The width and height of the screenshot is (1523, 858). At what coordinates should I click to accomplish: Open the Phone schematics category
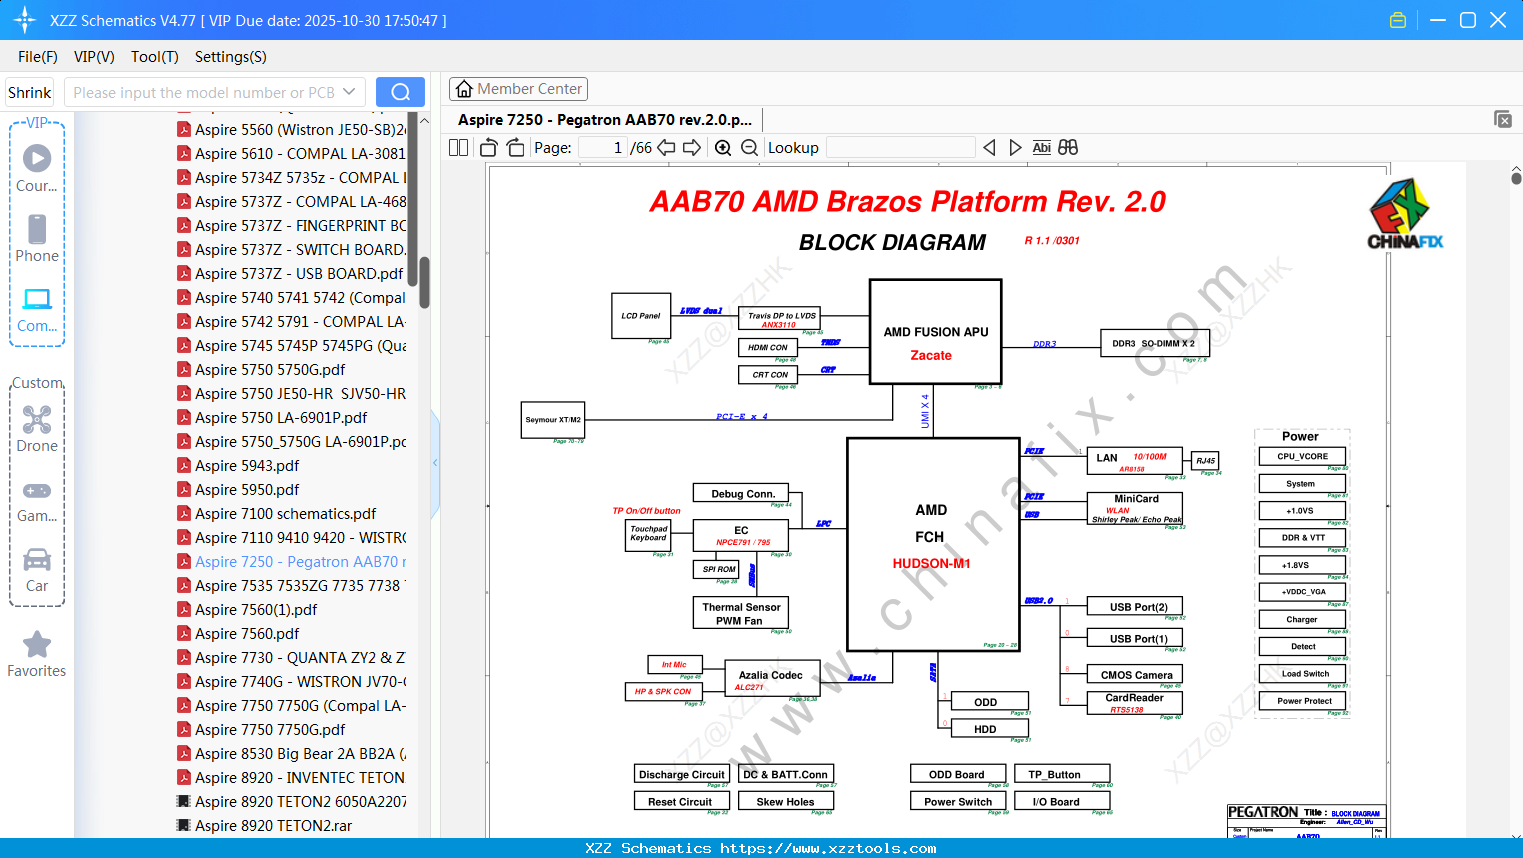37,238
